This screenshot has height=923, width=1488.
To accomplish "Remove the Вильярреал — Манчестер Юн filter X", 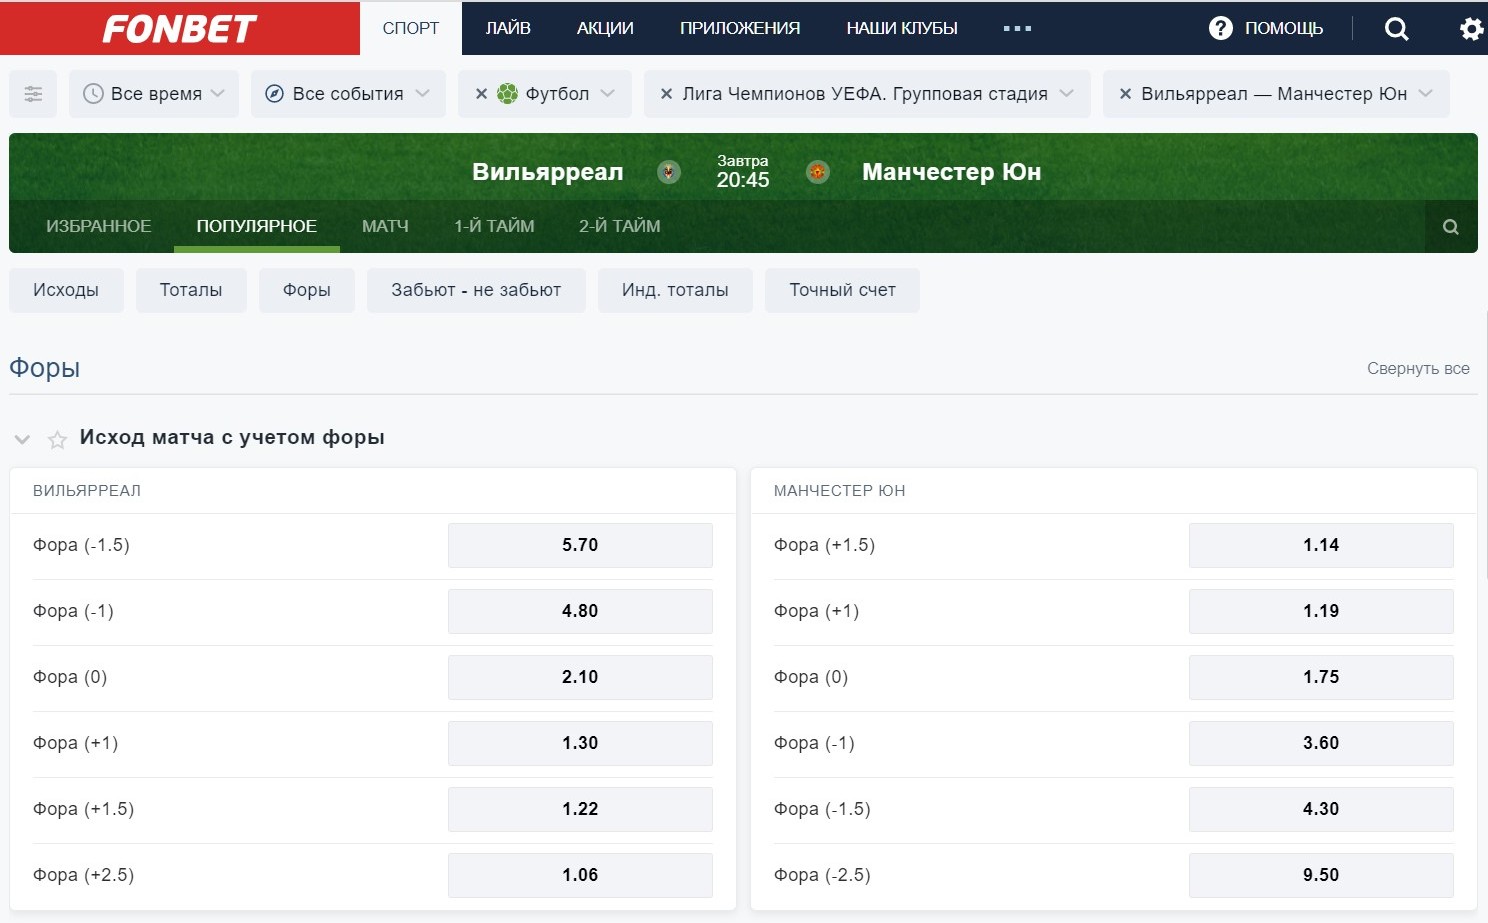I will click(x=1125, y=94).
